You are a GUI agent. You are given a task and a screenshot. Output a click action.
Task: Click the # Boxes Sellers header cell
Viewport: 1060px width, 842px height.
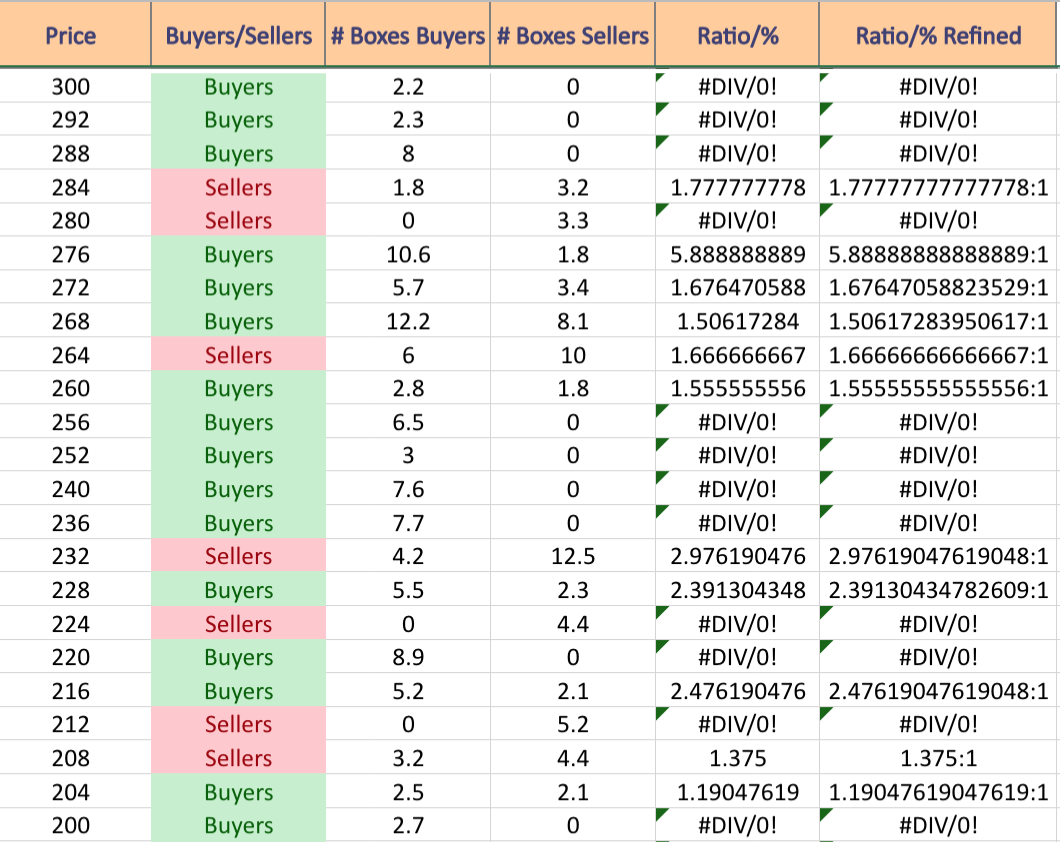click(x=573, y=35)
